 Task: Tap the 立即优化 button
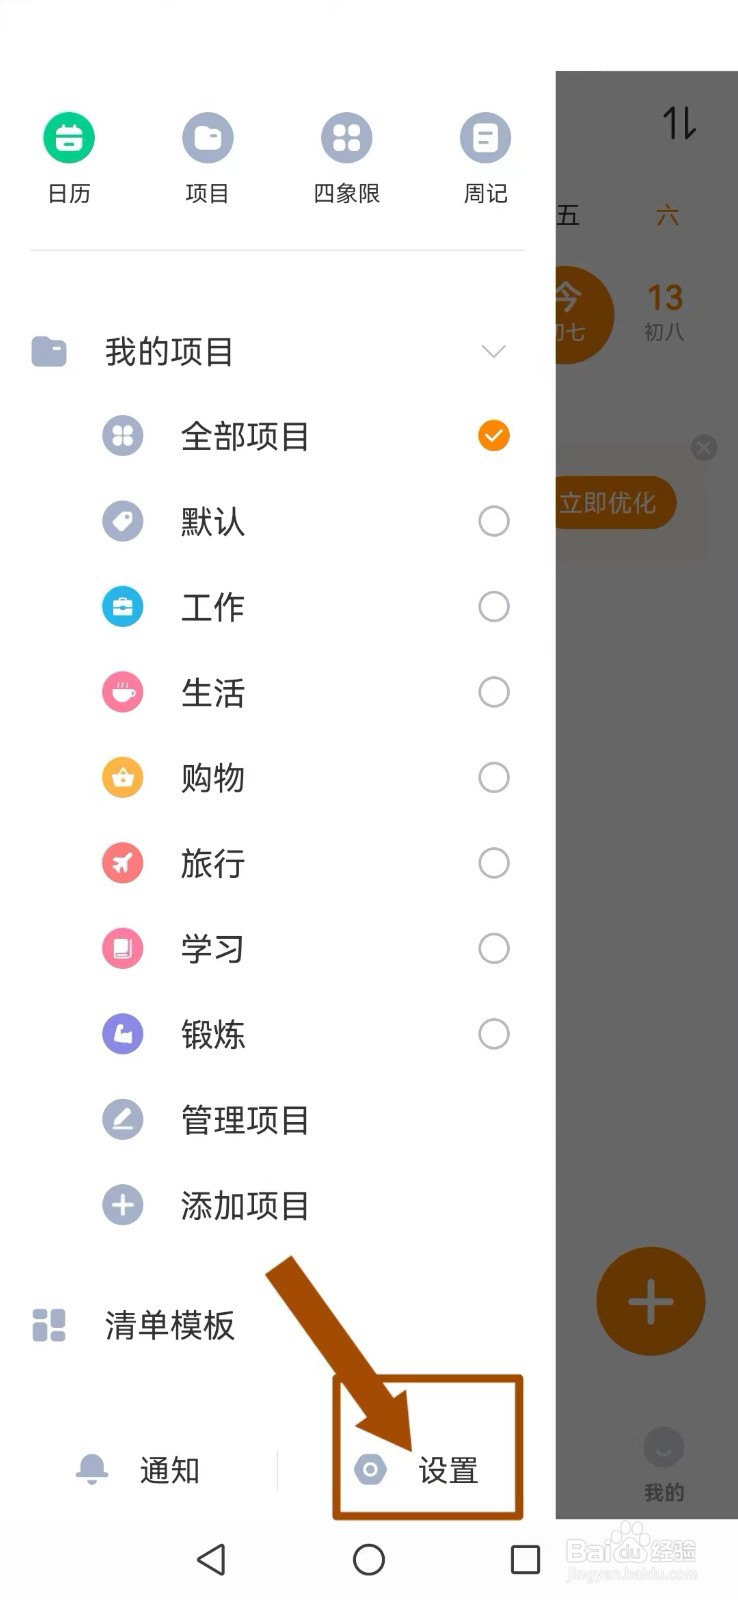(x=612, y=502)
